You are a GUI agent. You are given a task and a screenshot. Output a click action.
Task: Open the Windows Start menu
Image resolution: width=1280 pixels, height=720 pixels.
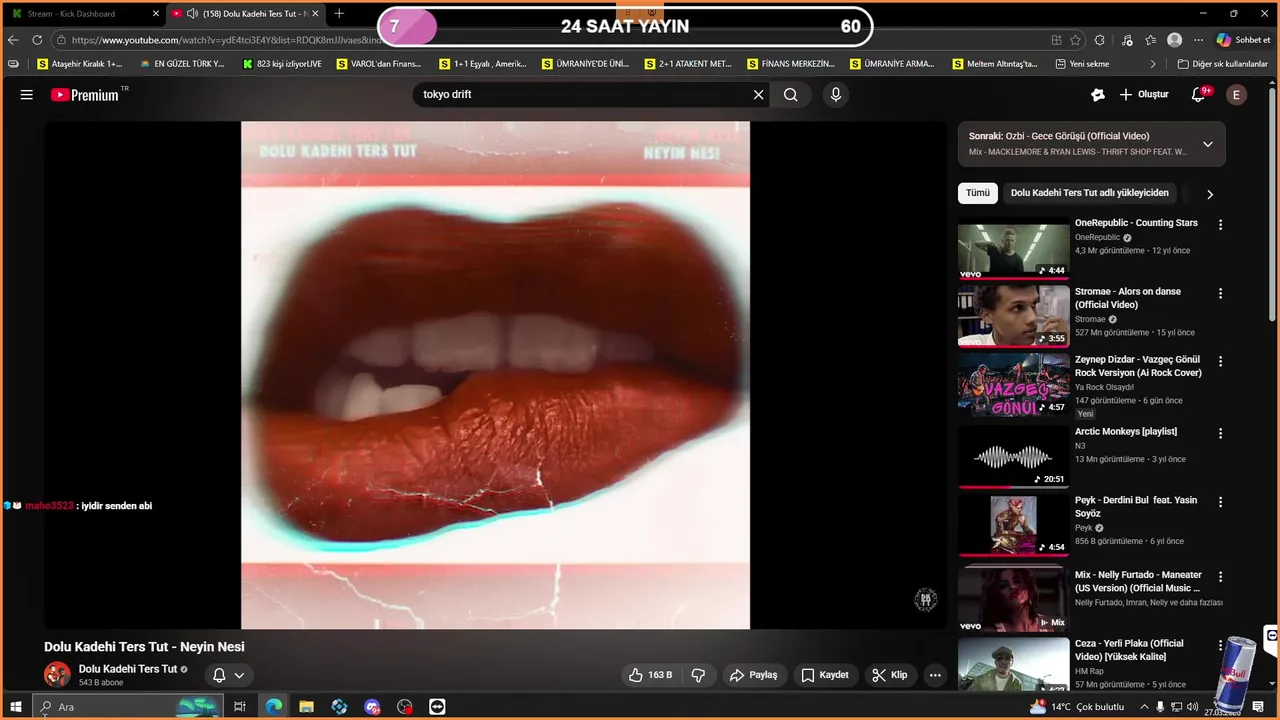click(x=16, y=707)
